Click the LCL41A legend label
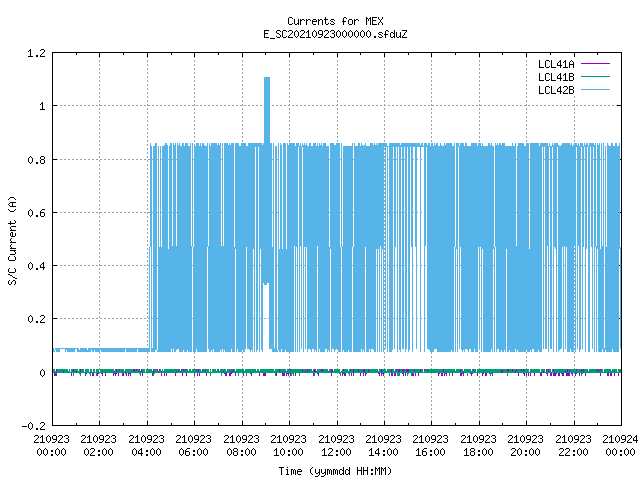640x480 pixels. [556, 64]
